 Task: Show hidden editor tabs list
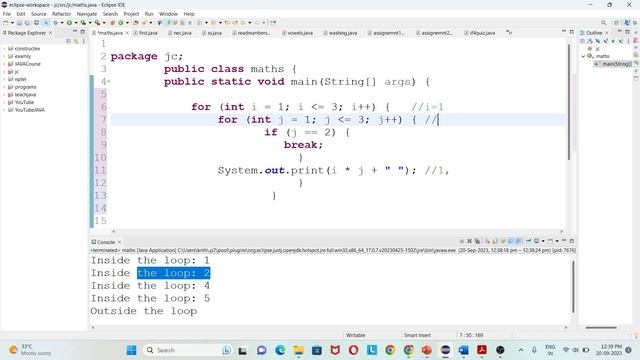(x=509, y=32)
